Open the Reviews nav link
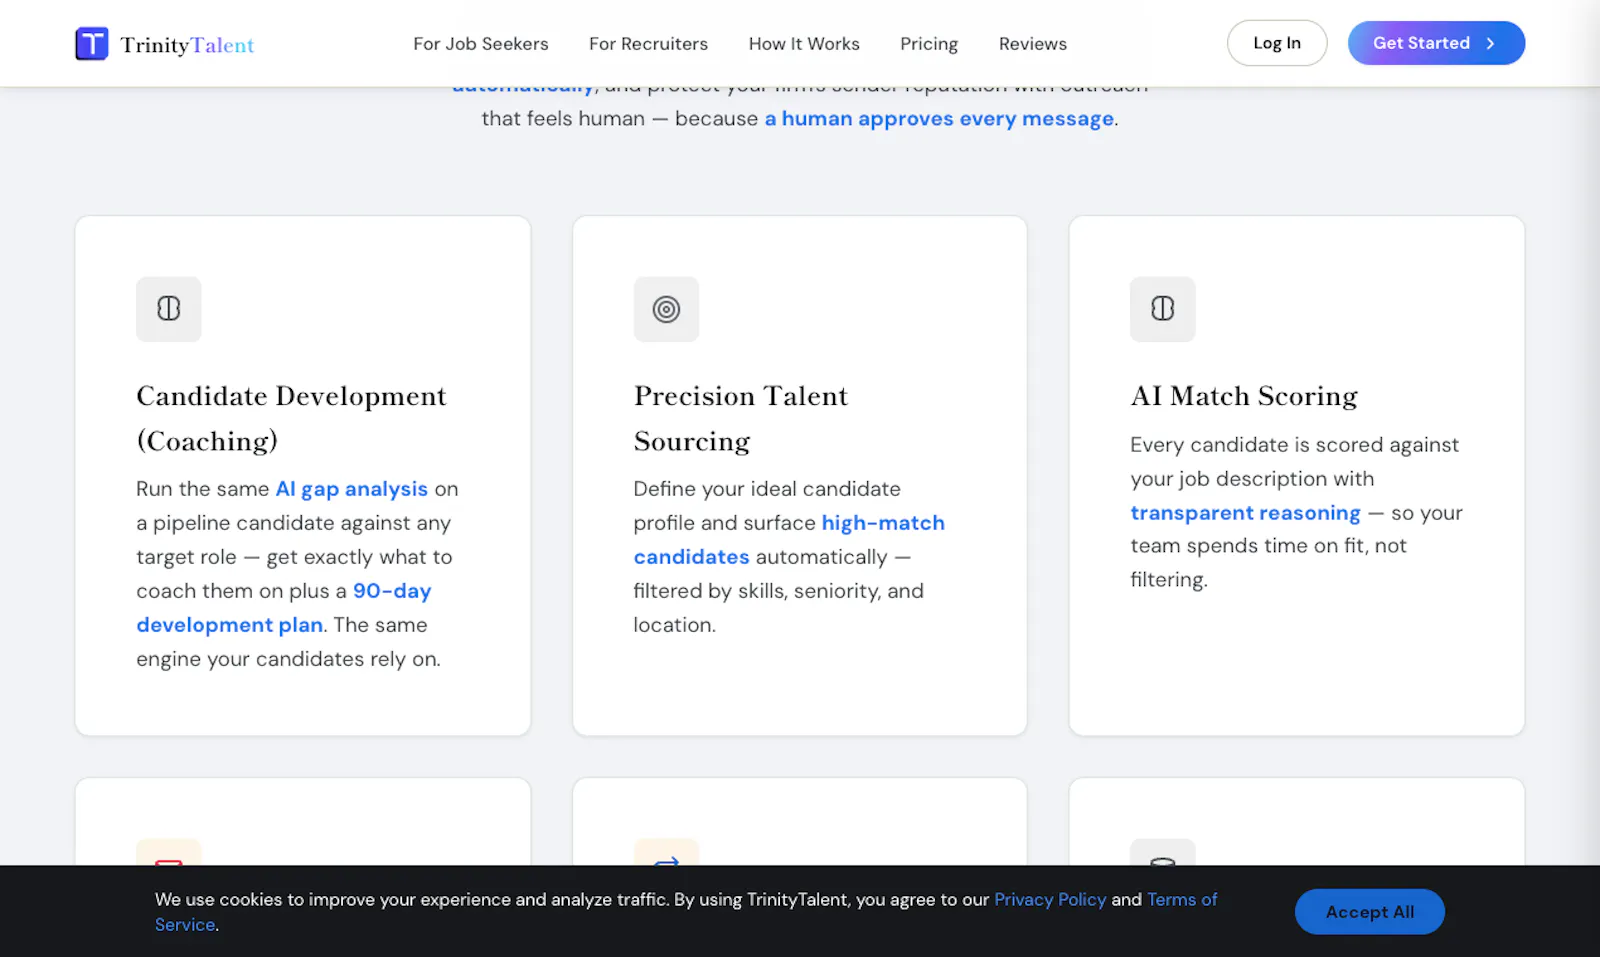Viewport: 1600px width, 957px height. [1033, 44]
